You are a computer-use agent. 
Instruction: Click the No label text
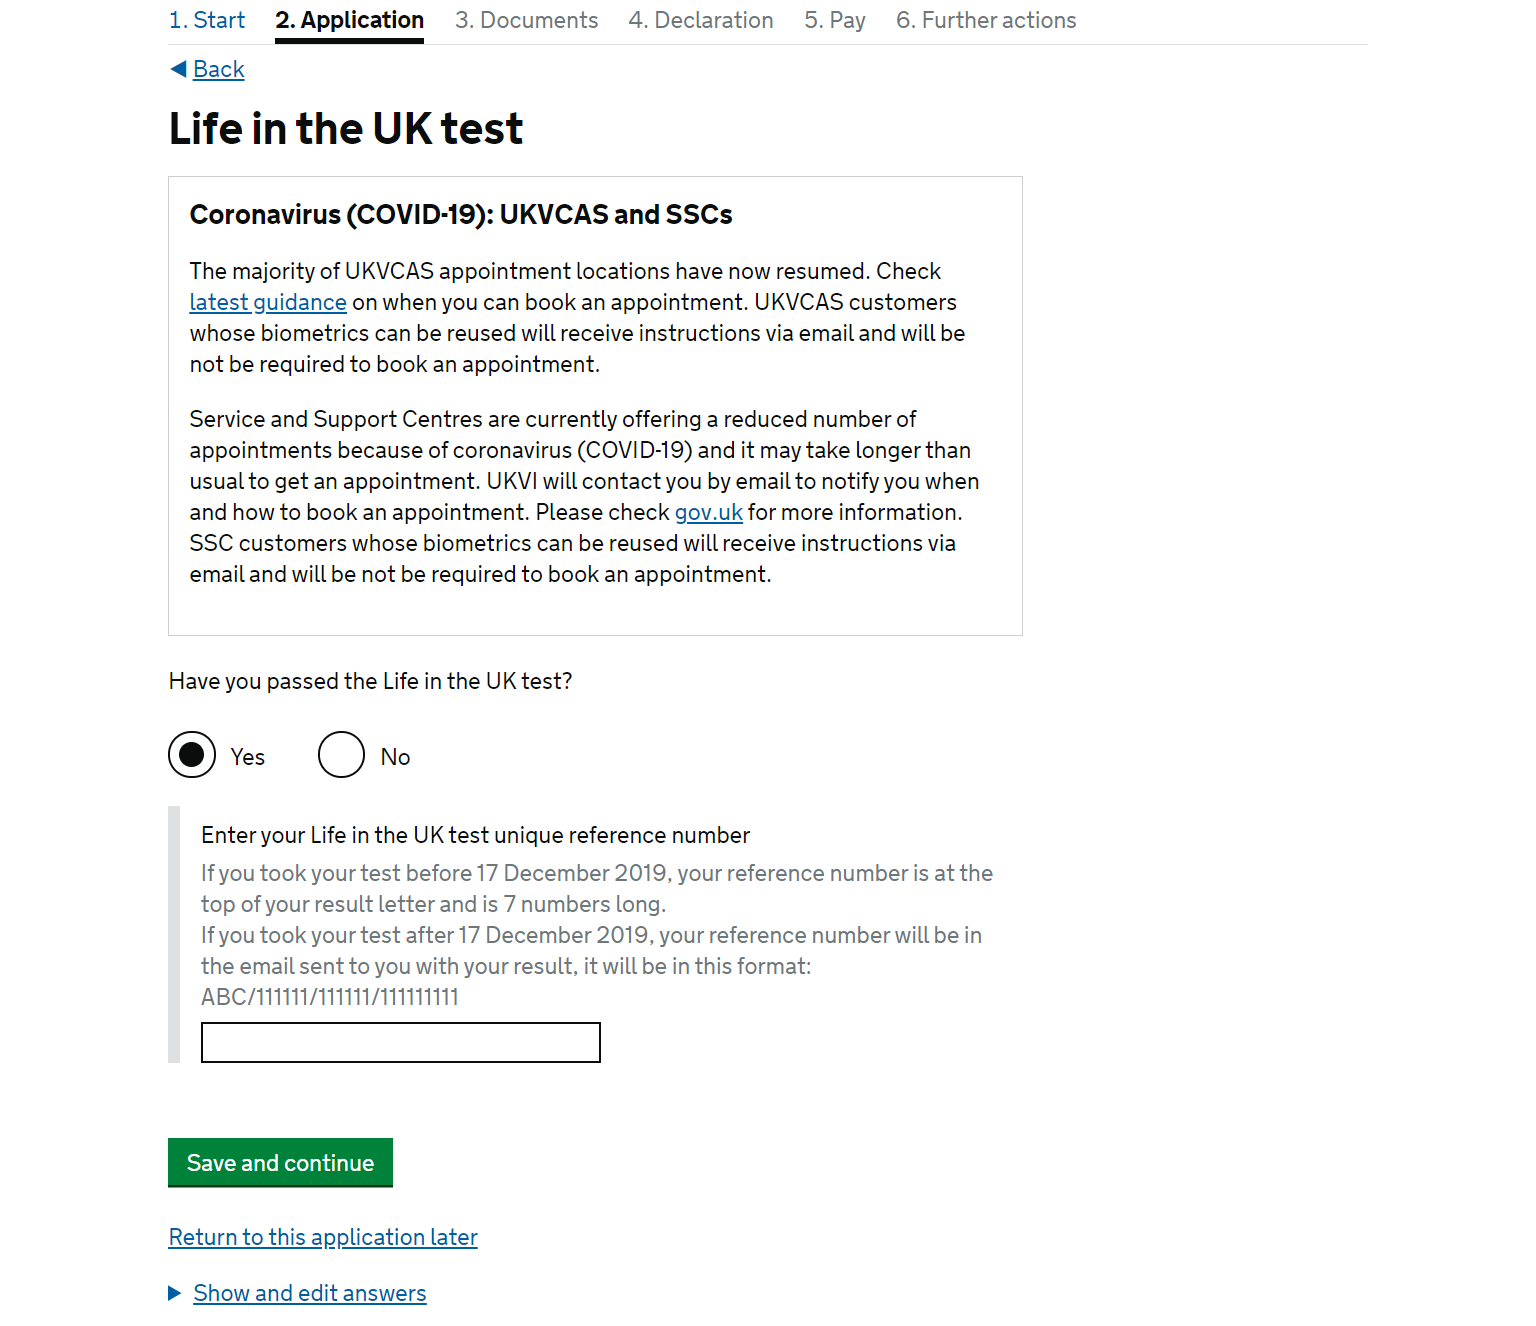point(395,757)
